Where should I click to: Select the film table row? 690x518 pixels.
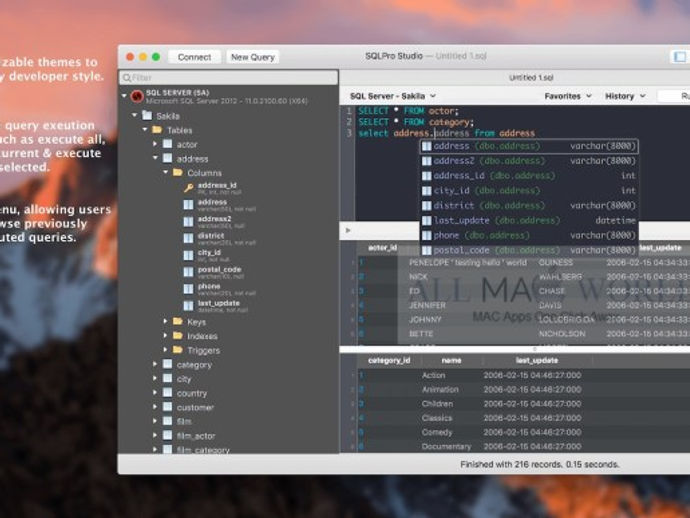229,421
